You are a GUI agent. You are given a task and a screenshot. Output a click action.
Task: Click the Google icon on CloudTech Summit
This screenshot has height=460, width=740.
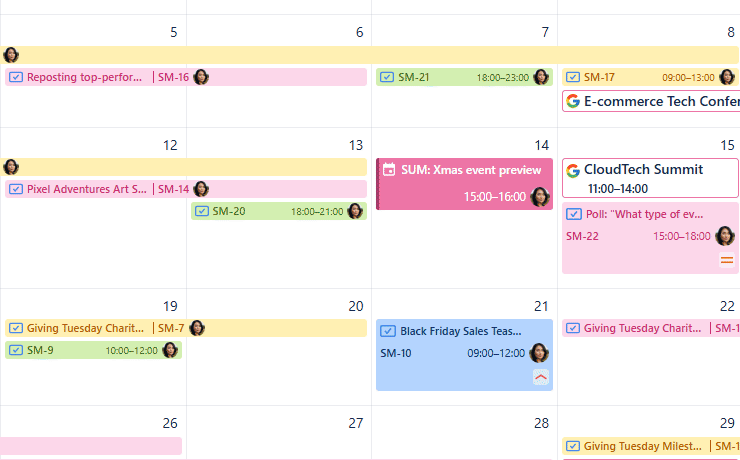click(573, 170)
